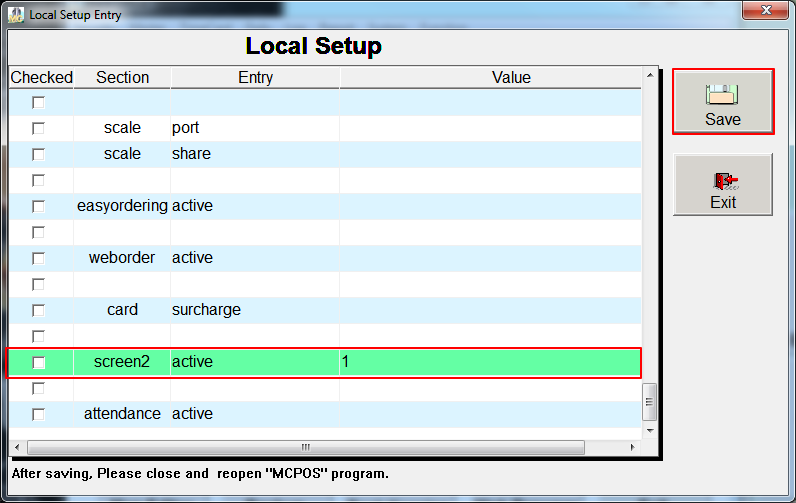
Task: Select the 'attendance' section cell
Action: pos(122,414)
